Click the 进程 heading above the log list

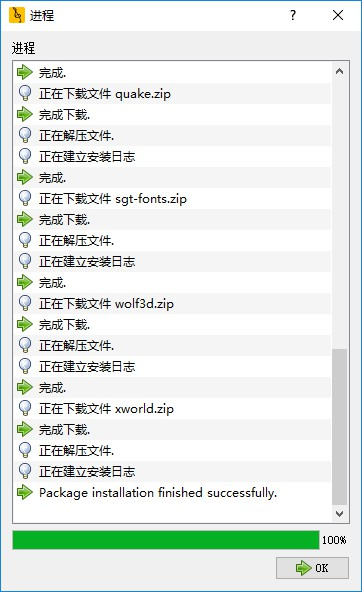(23, 48)
